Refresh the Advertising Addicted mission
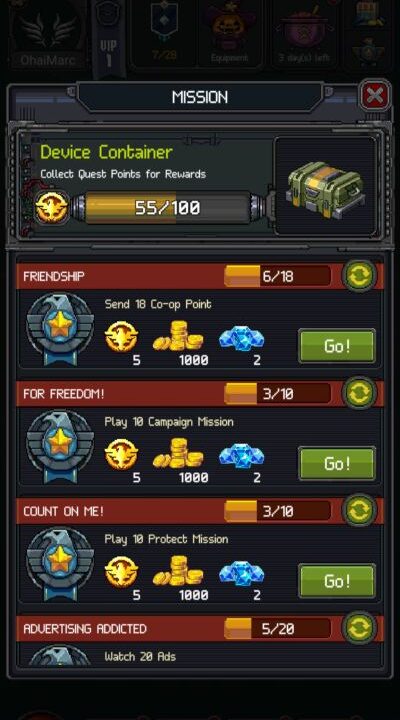400x720 pixels. pyautogui.click(x=360, y=628)
